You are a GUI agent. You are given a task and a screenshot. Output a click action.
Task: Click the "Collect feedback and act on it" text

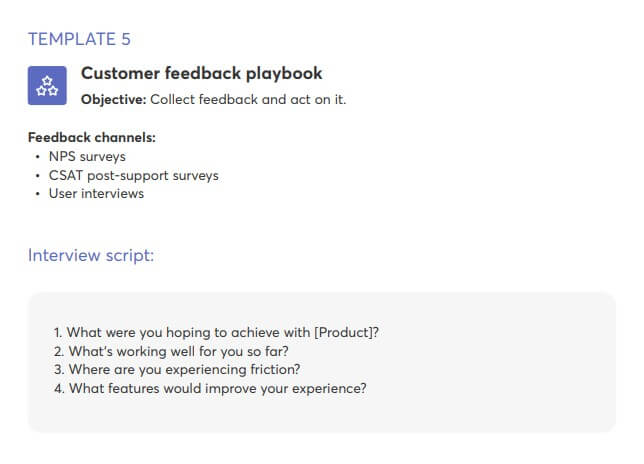248,99
